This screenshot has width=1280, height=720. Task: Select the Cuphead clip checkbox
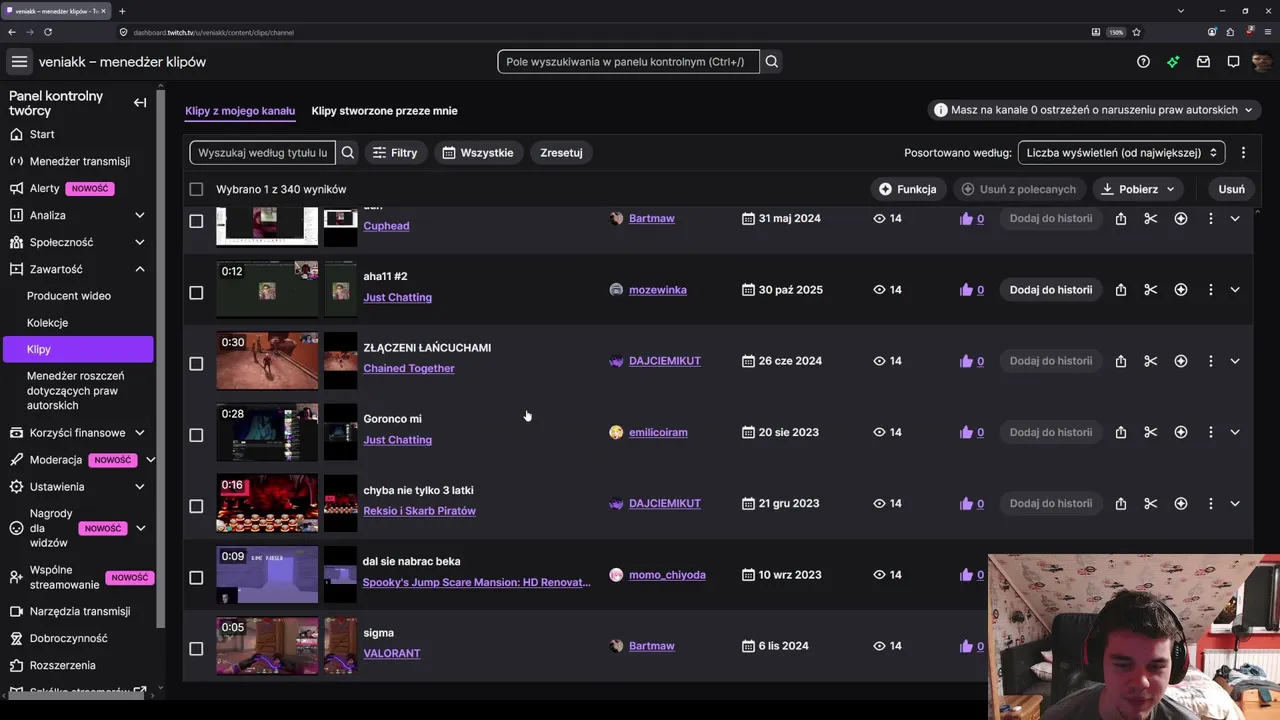tap(196, 221)
